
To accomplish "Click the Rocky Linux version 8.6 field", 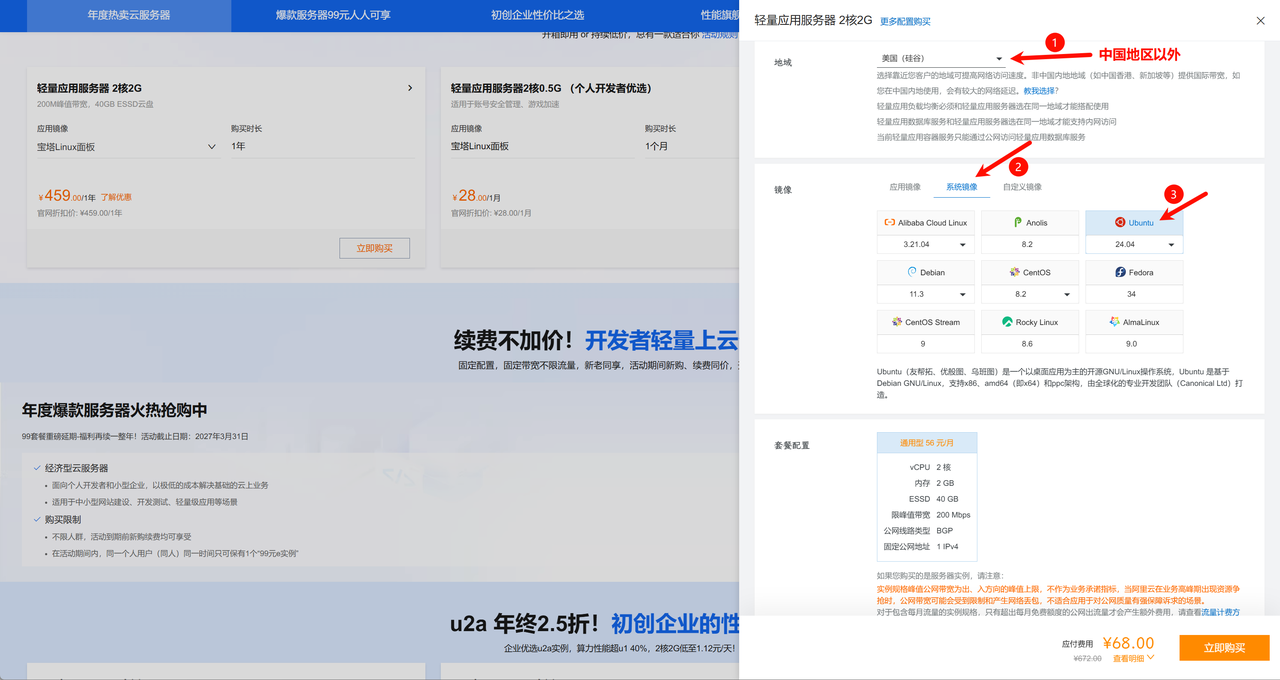I will pyautogui.click(x=1030, y=344).
